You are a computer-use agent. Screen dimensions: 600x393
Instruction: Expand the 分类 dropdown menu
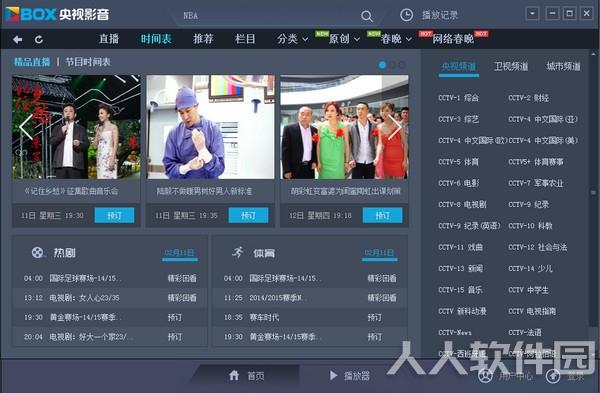point(293,39)
